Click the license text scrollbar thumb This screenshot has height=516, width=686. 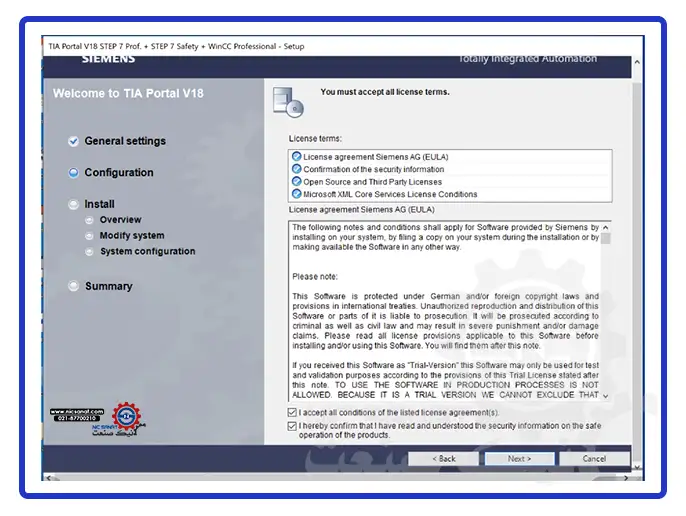tap(606, 239)
